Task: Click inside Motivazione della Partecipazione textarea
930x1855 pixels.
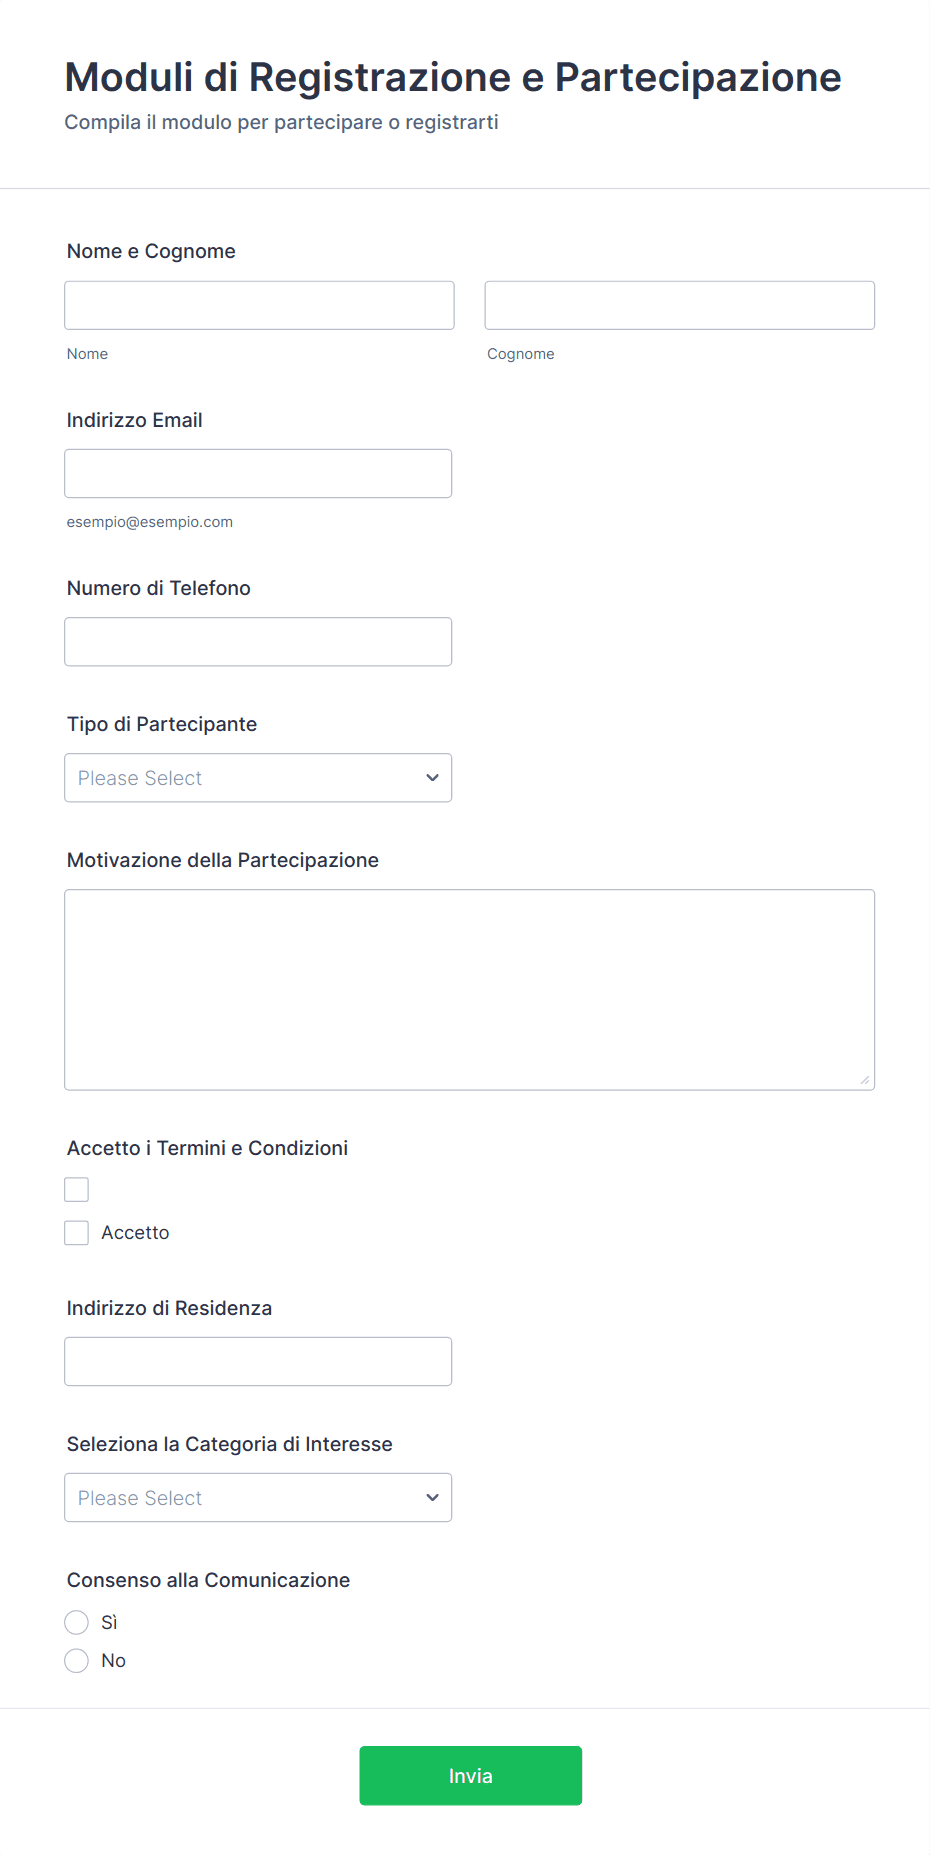Action: point(469,989)
